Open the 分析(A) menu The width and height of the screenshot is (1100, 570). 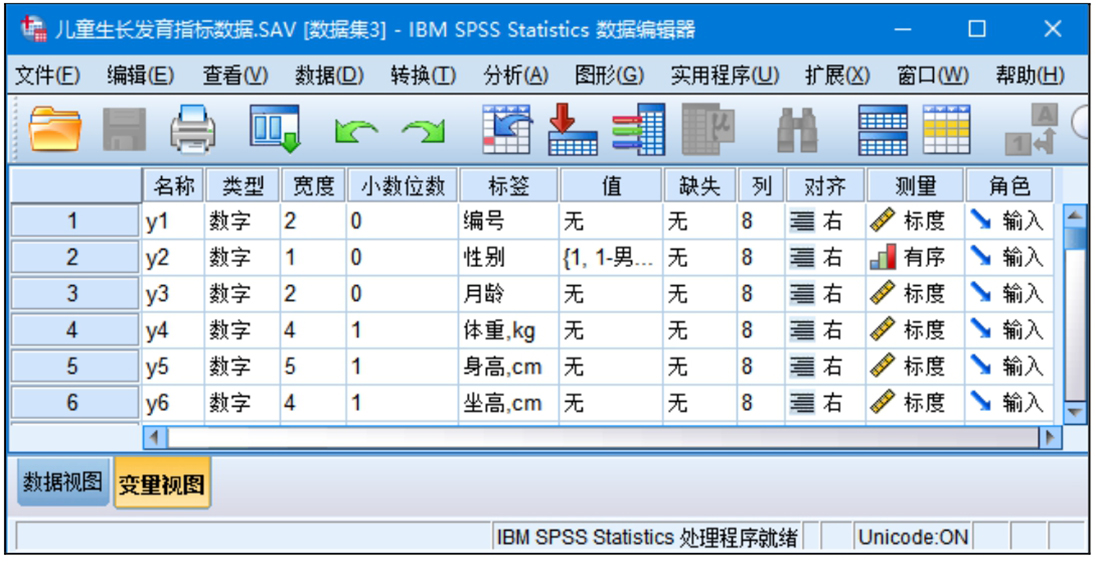tap(515, 75)
